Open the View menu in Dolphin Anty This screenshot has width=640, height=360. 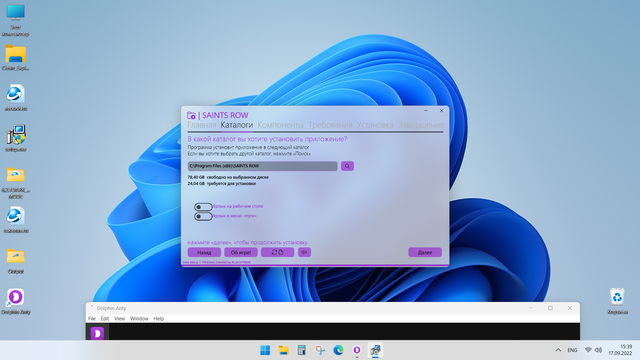click(x=119, y=318)
